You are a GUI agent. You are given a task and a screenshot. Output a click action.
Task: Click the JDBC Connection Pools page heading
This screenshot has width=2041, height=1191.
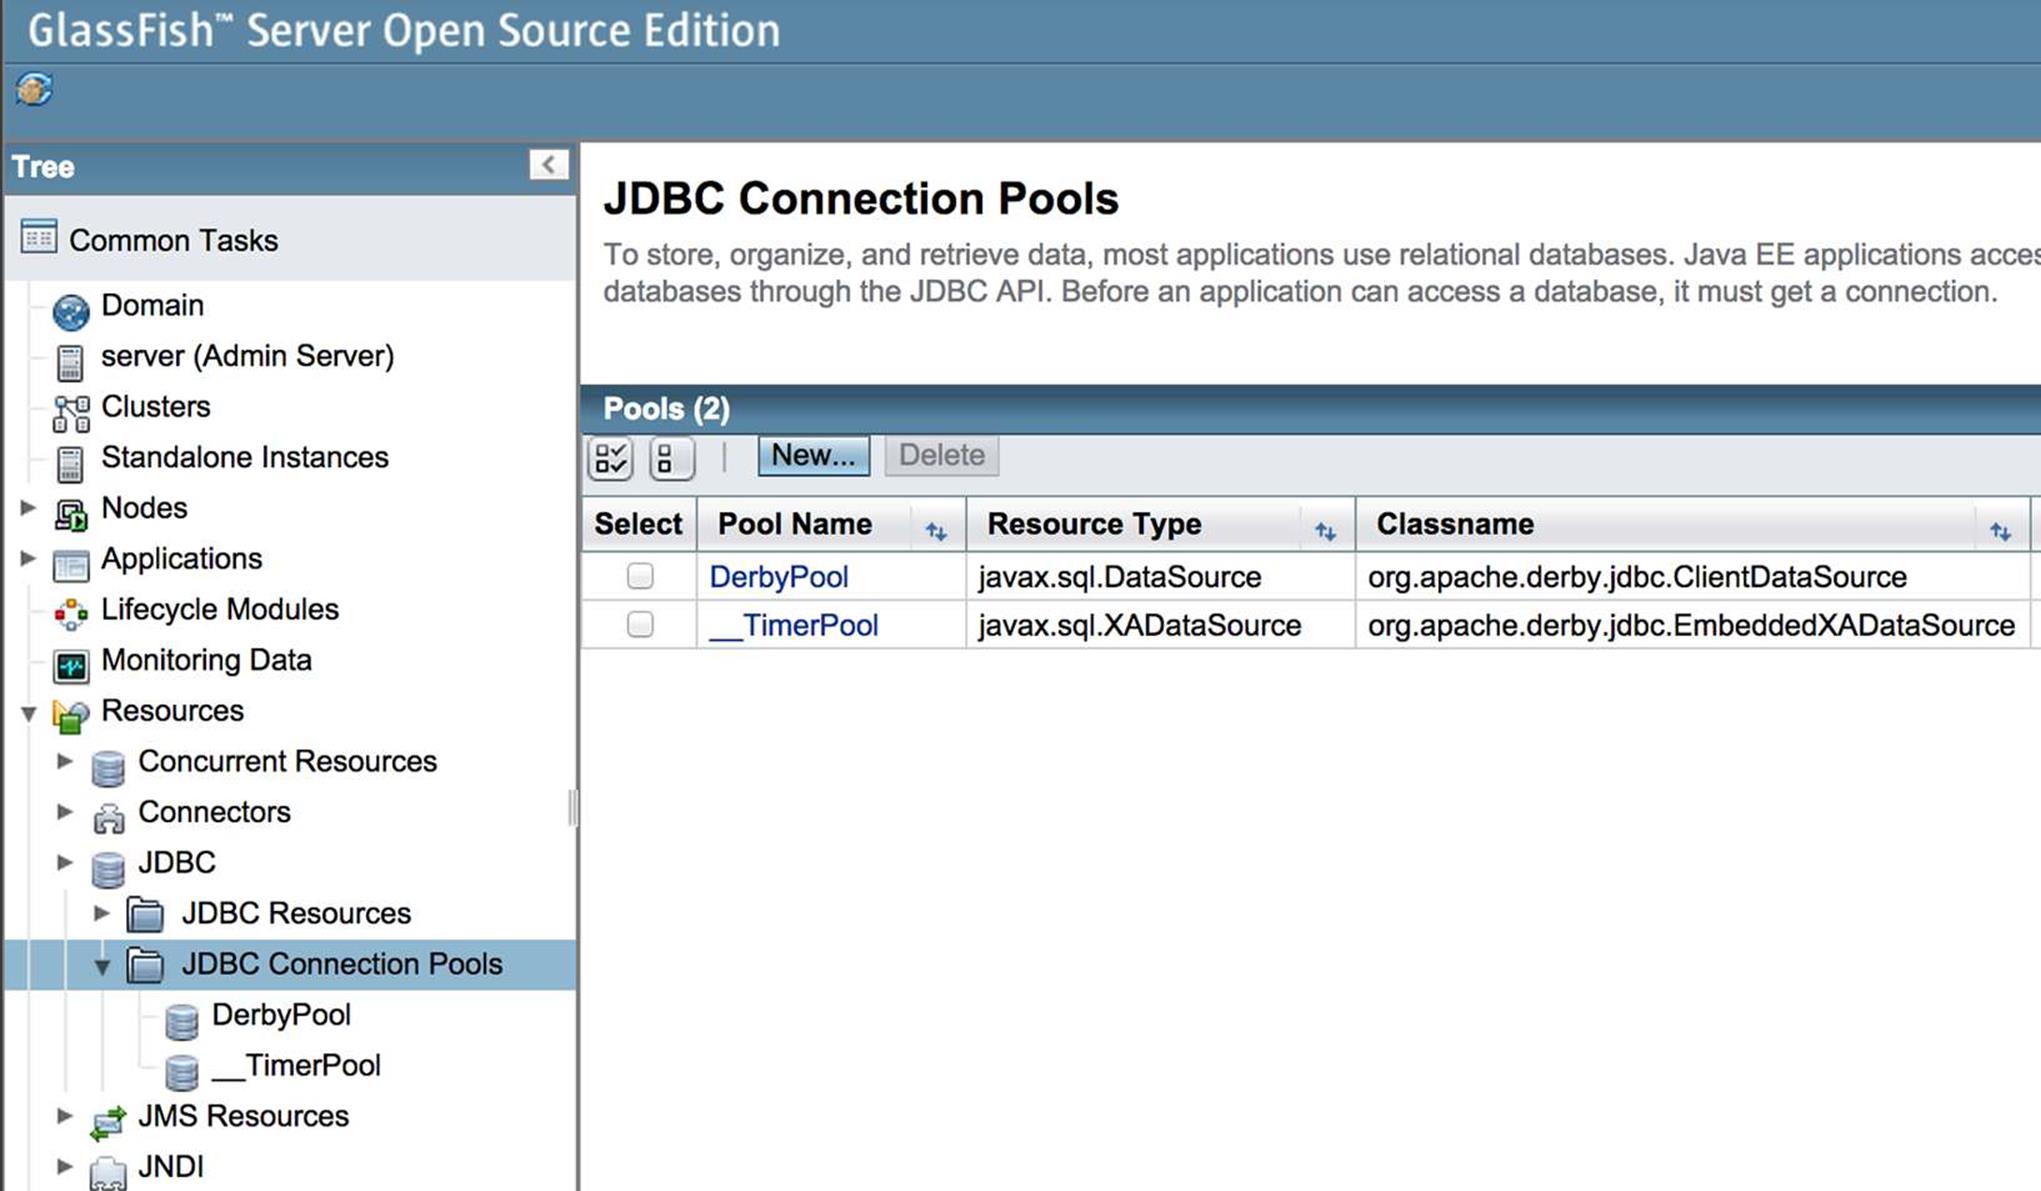point(861,198)
